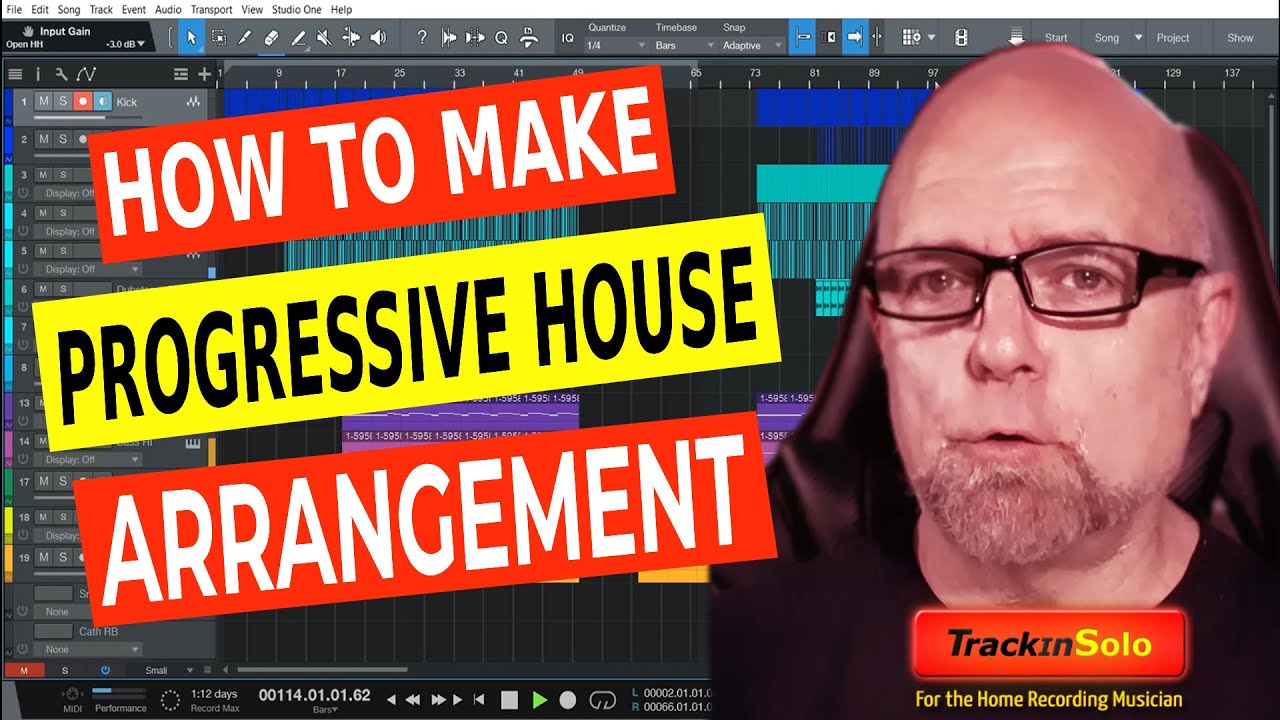Open the Studio One menu
Screen dimensions: 1280x720
point(297,9)
